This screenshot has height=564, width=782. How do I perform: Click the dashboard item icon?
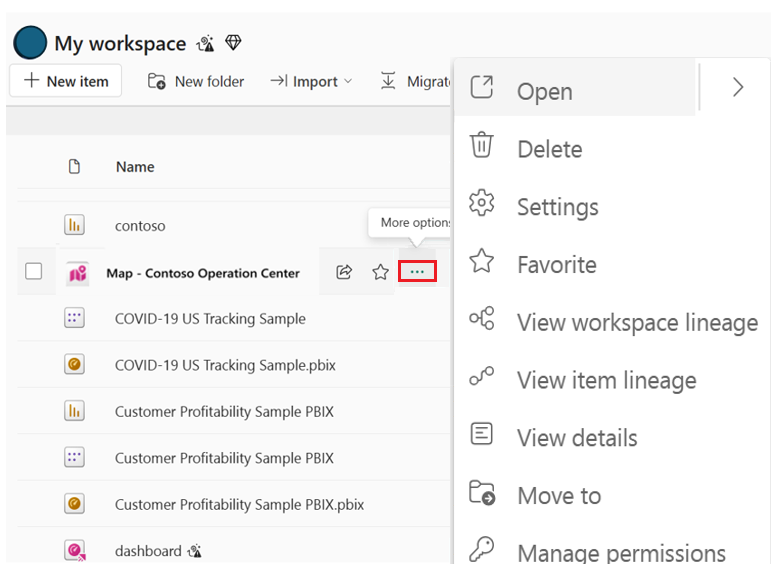coord(74,550)
